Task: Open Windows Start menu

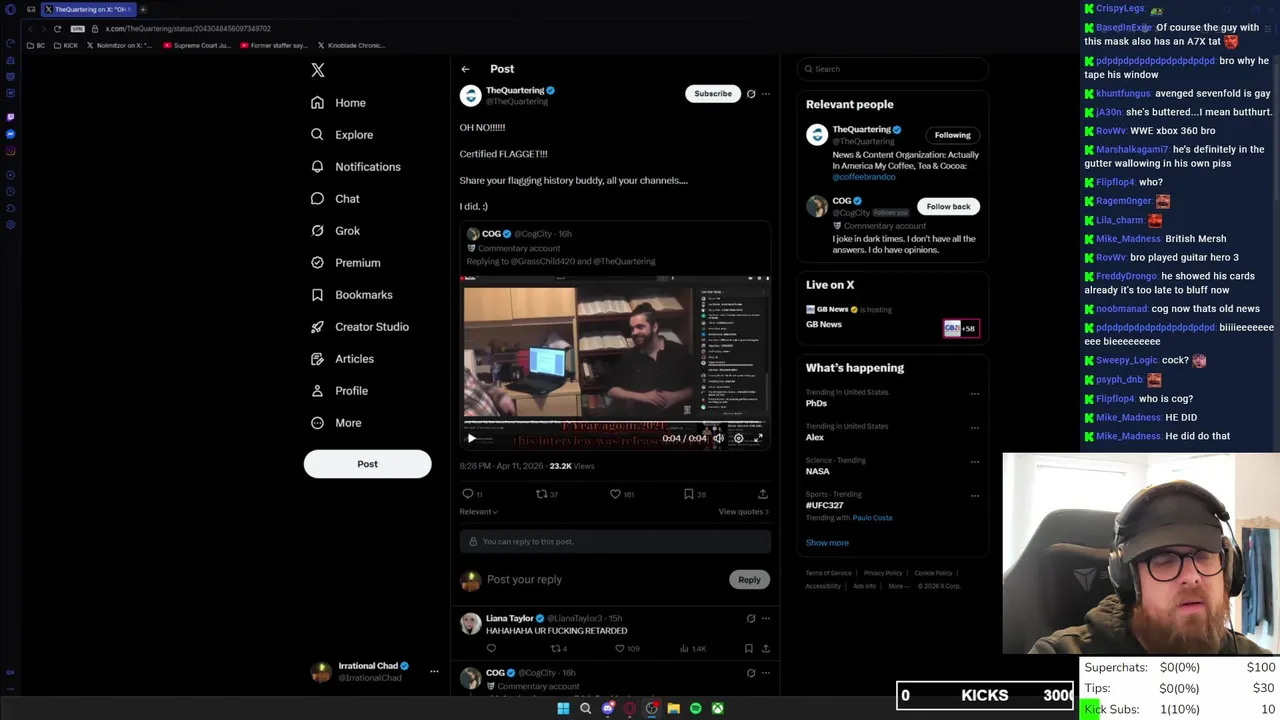Action: [563, 709]
